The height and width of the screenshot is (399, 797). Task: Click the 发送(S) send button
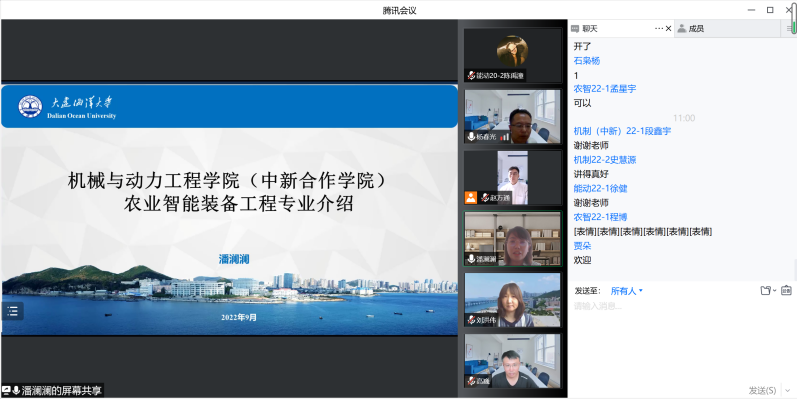tap(762, 390)
